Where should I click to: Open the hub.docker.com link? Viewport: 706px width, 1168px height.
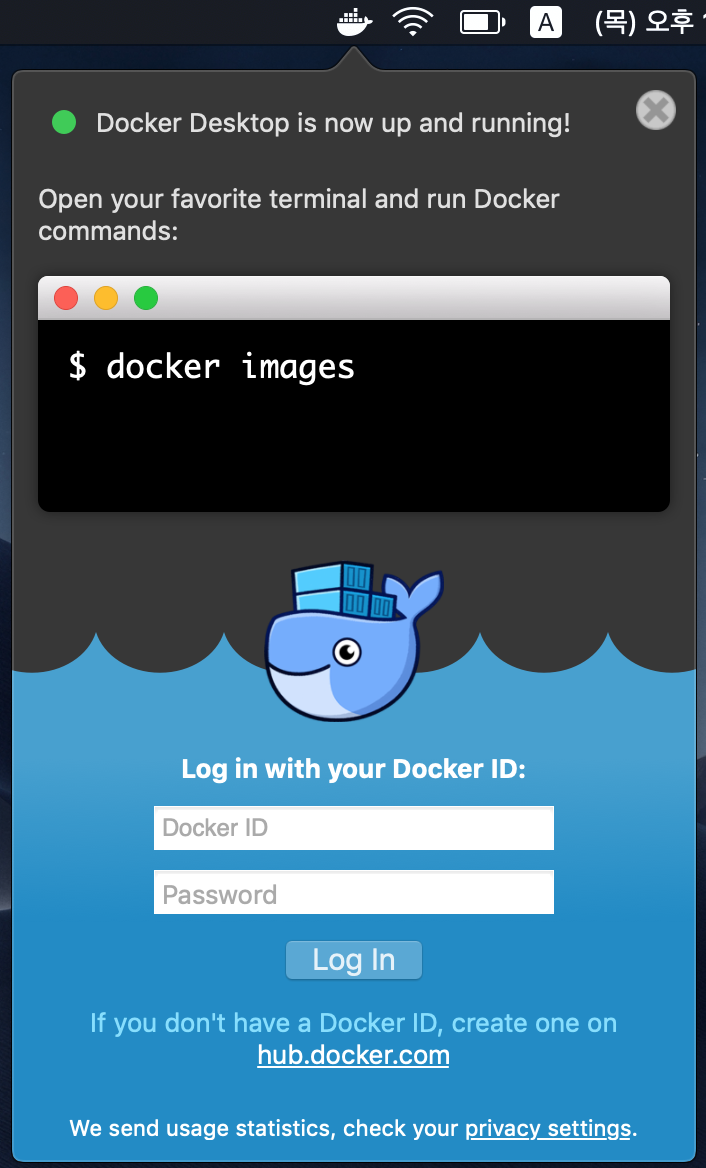[x=353, y=1056]
